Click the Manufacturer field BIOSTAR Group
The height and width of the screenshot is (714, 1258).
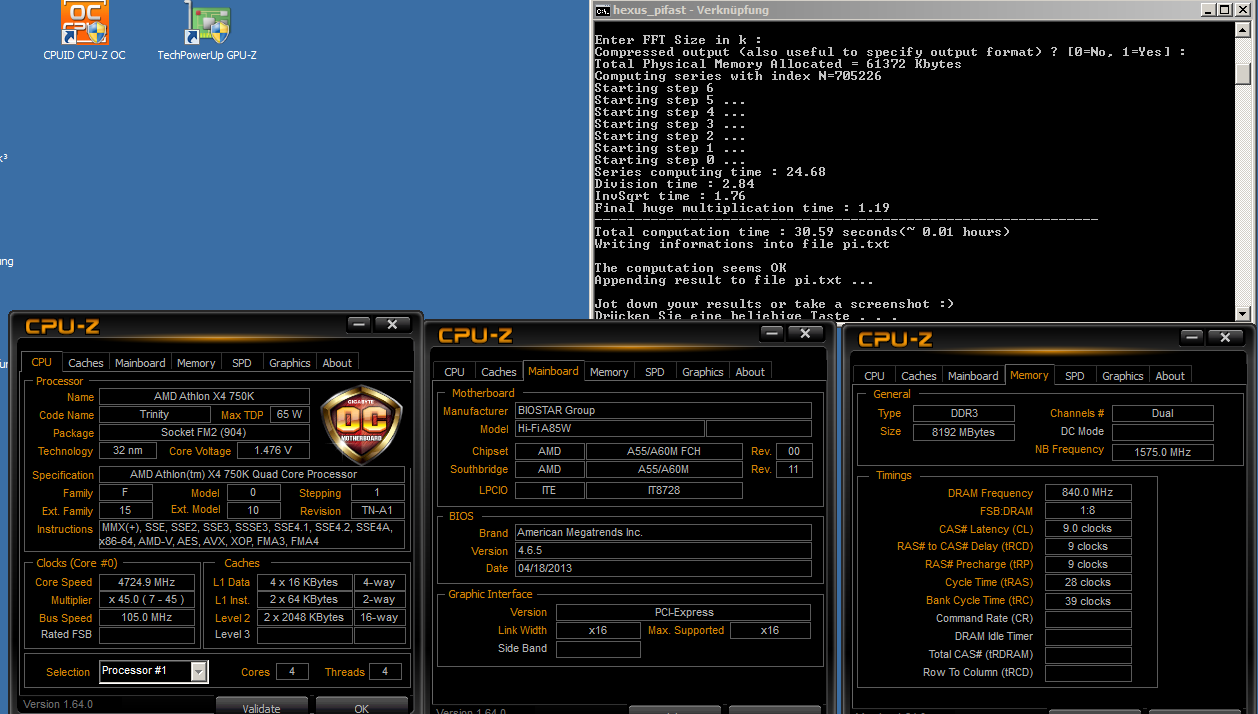(663, 410)
